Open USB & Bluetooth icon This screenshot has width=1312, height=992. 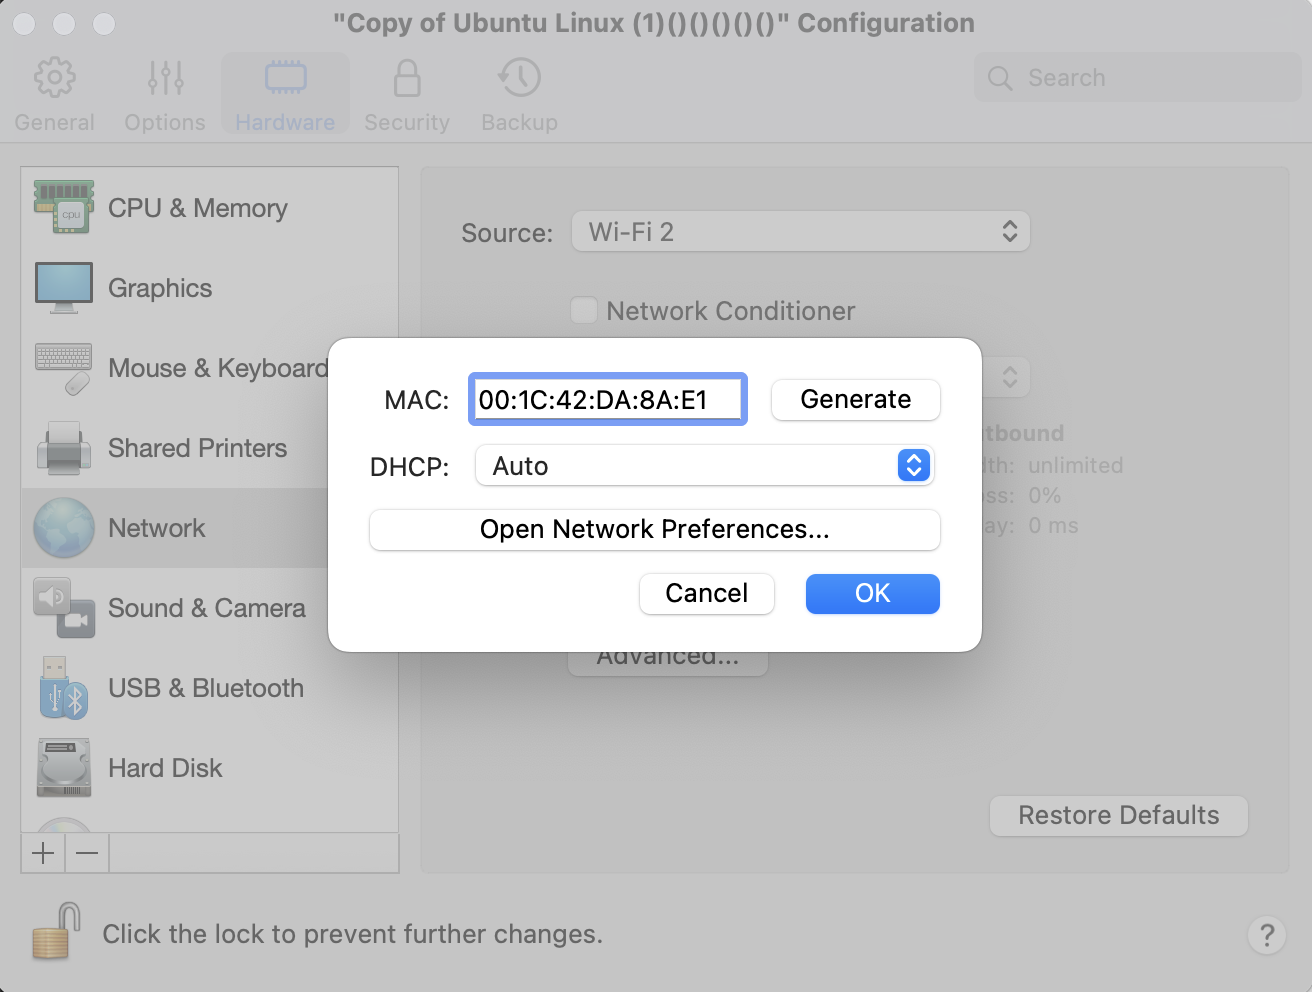pyautogui.click(x=64, y=688)
